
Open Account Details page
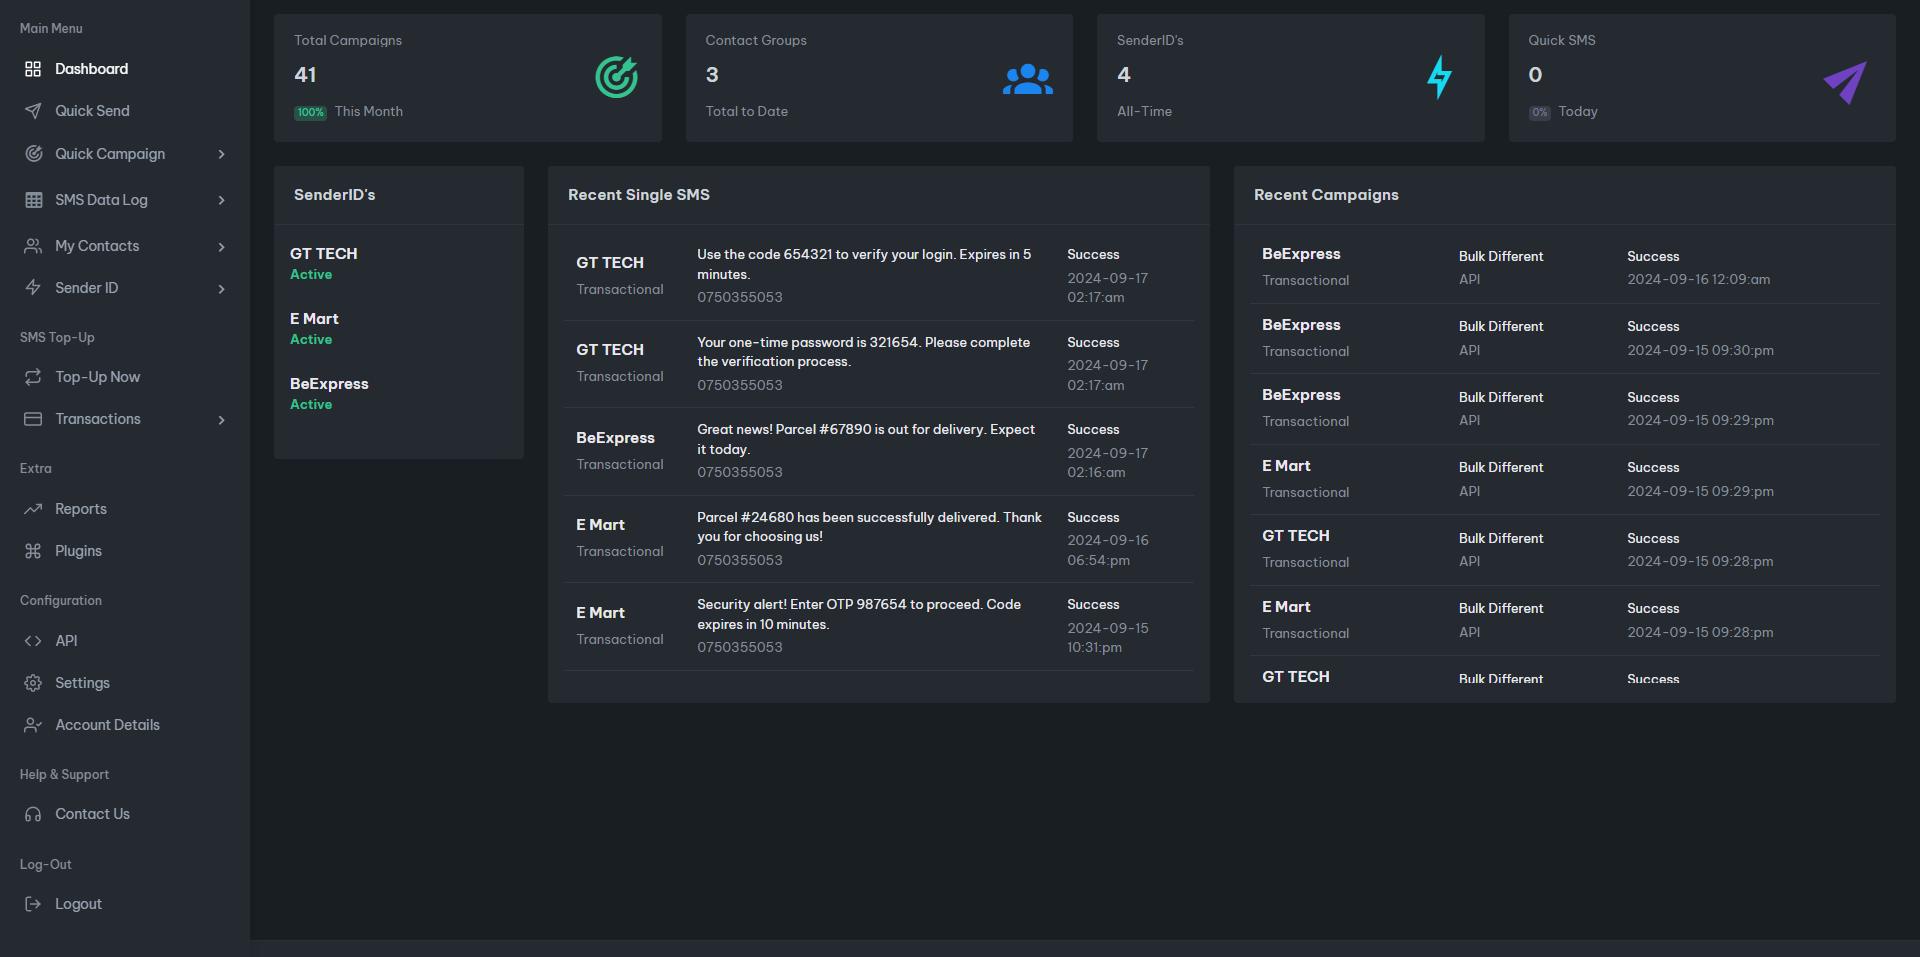click(x=107, y=725)
